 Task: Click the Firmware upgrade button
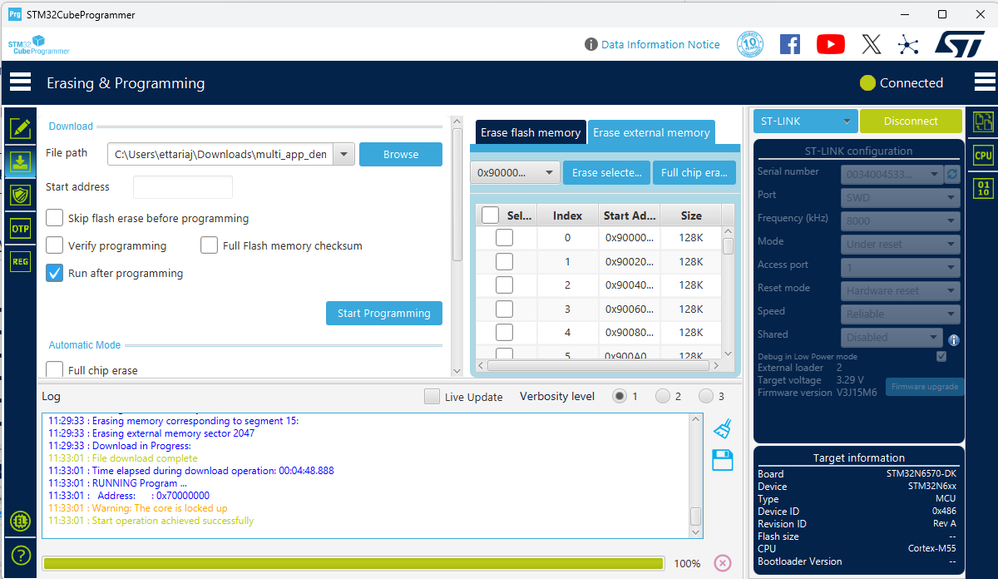pos(924,386)
